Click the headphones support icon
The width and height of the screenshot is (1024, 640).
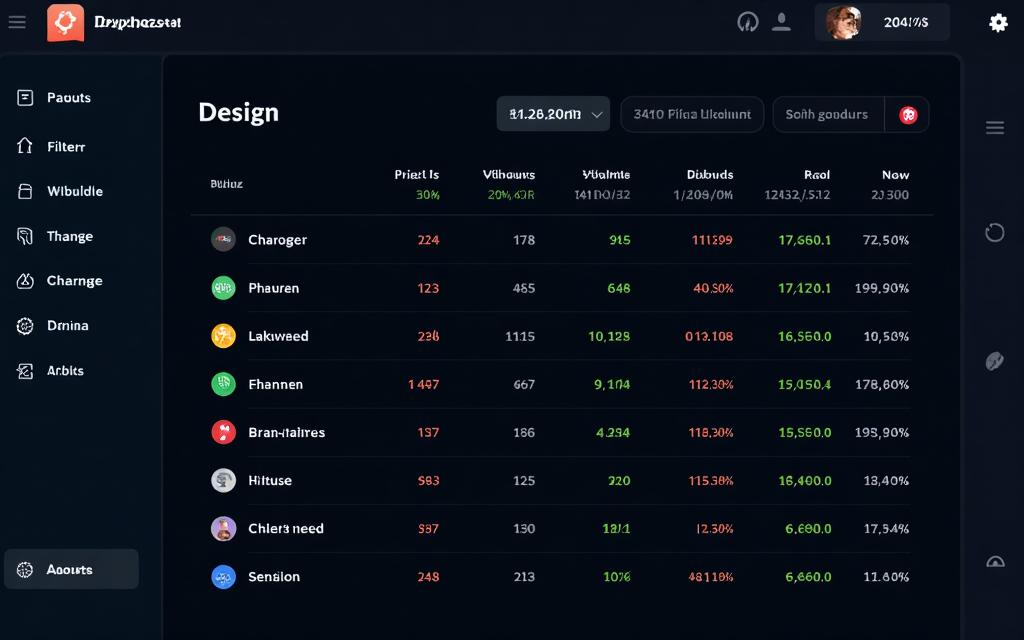[x=747, y=22]
